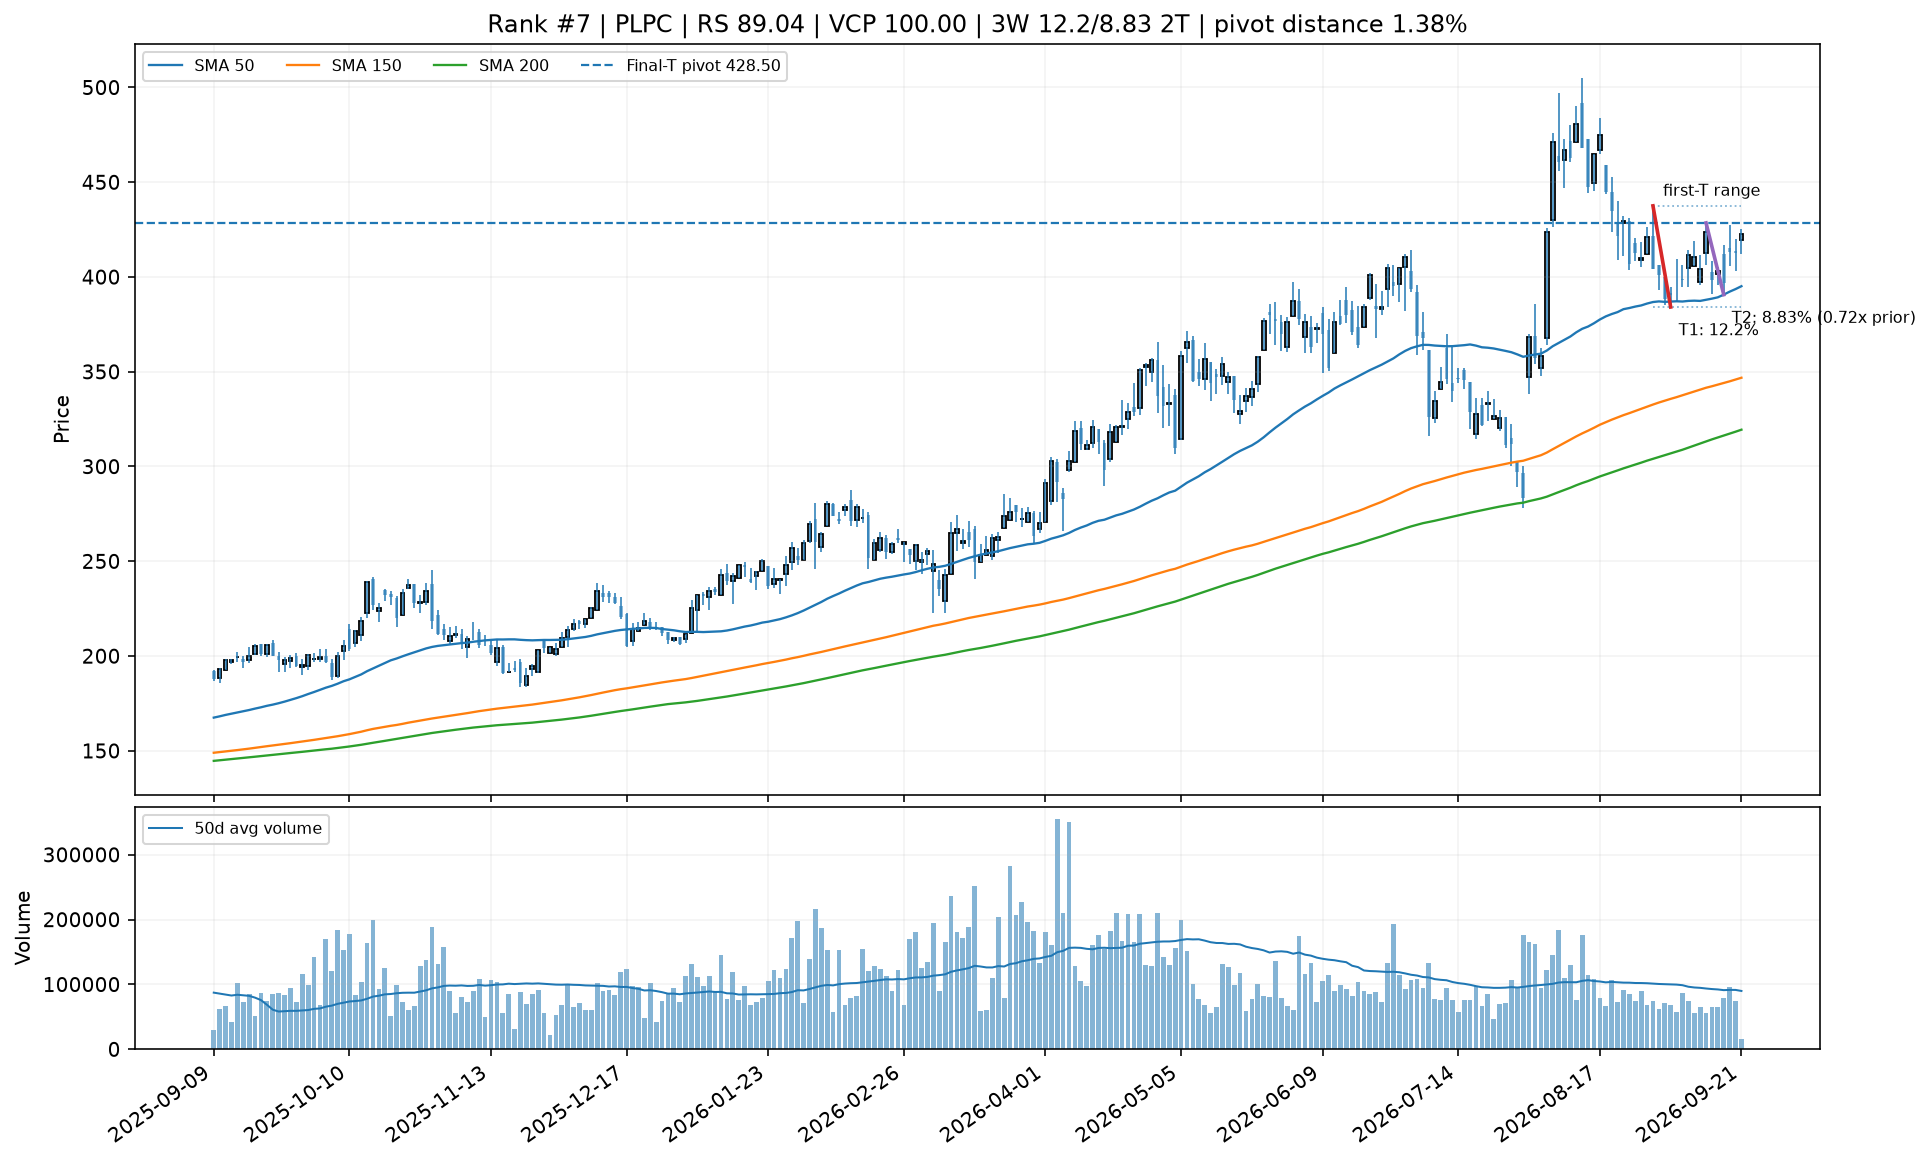
Task: Click the SMA 200 legend entry
Action: pyautogui.click(x=491, y=67)
